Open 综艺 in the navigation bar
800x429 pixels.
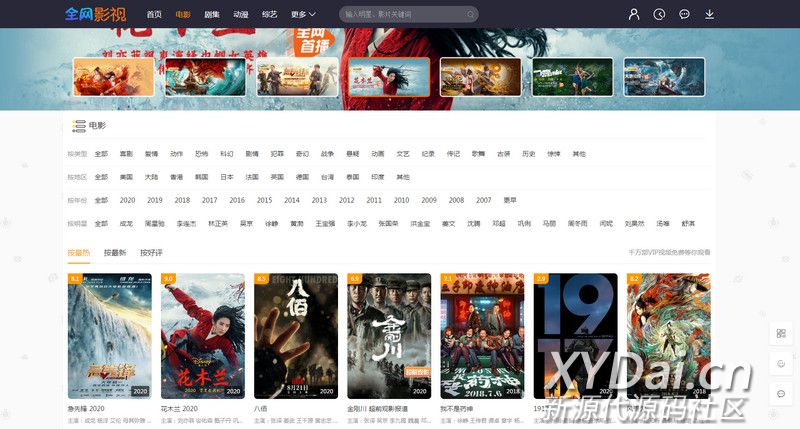269,14
